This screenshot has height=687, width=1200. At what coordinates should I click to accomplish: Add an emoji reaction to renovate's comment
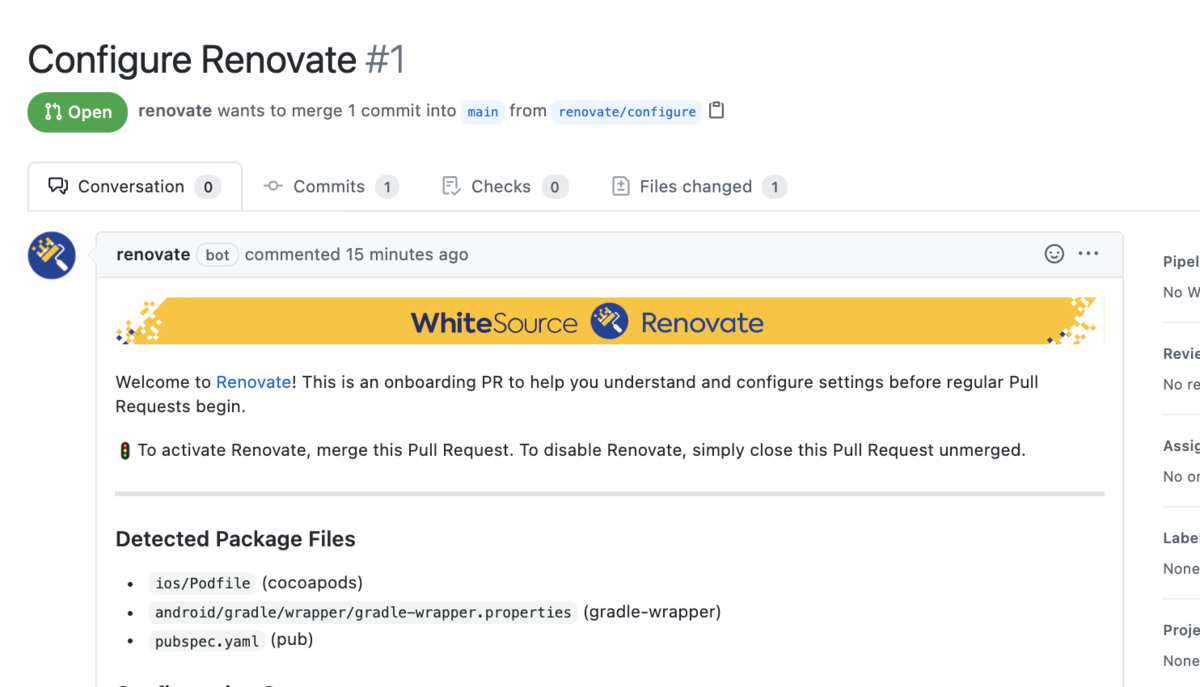[x=1054, y=254]
